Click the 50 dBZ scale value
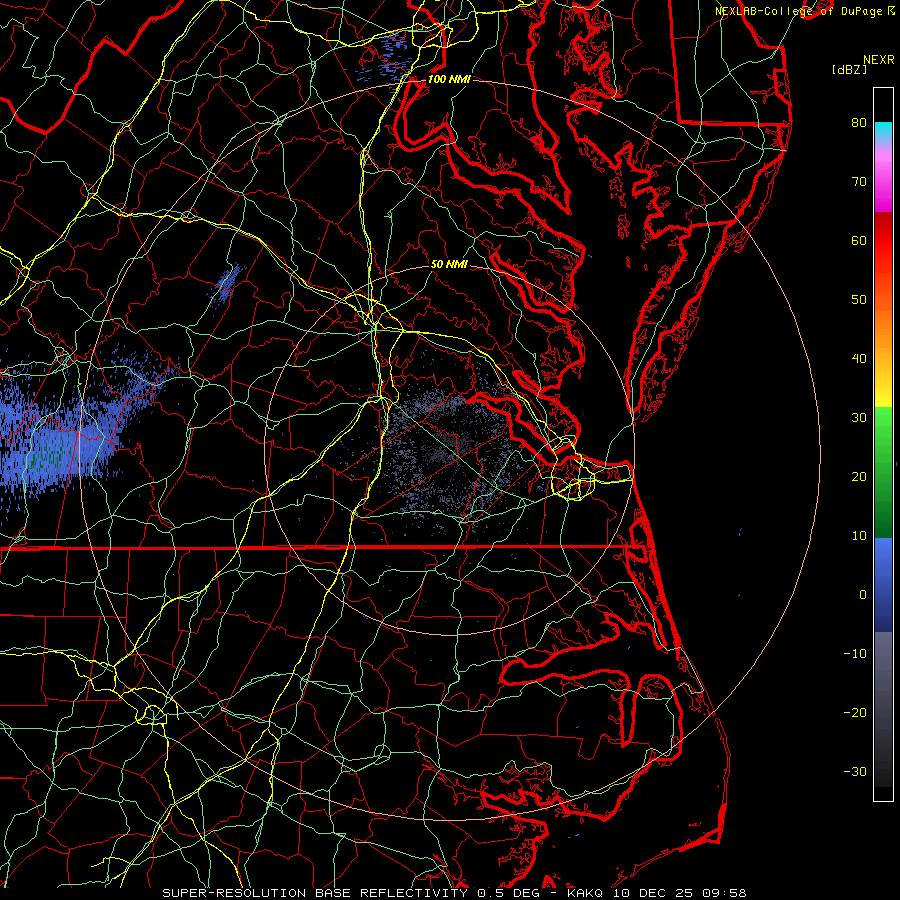The image size is (900, 900). (859, 300)
